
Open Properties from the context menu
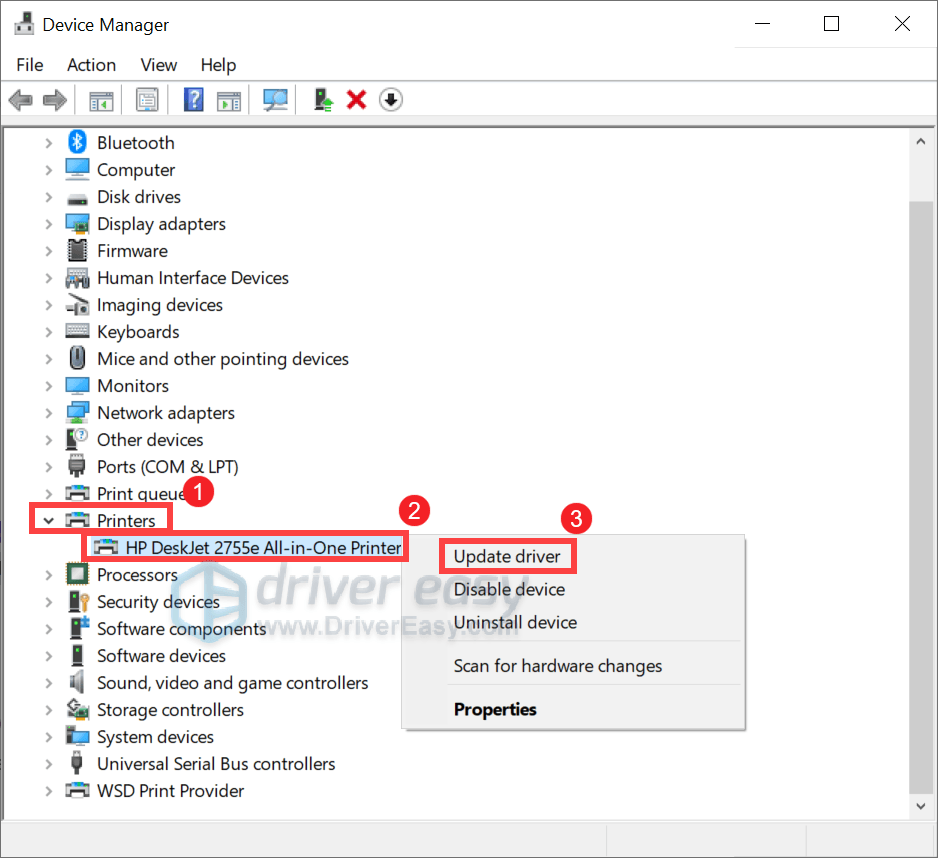pos(495,709)
